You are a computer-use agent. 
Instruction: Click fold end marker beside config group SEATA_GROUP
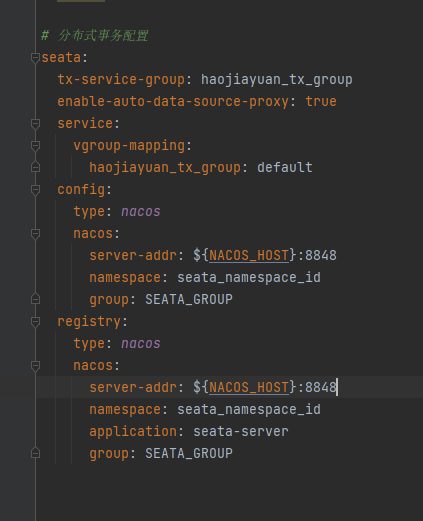(x=35, y=299)
